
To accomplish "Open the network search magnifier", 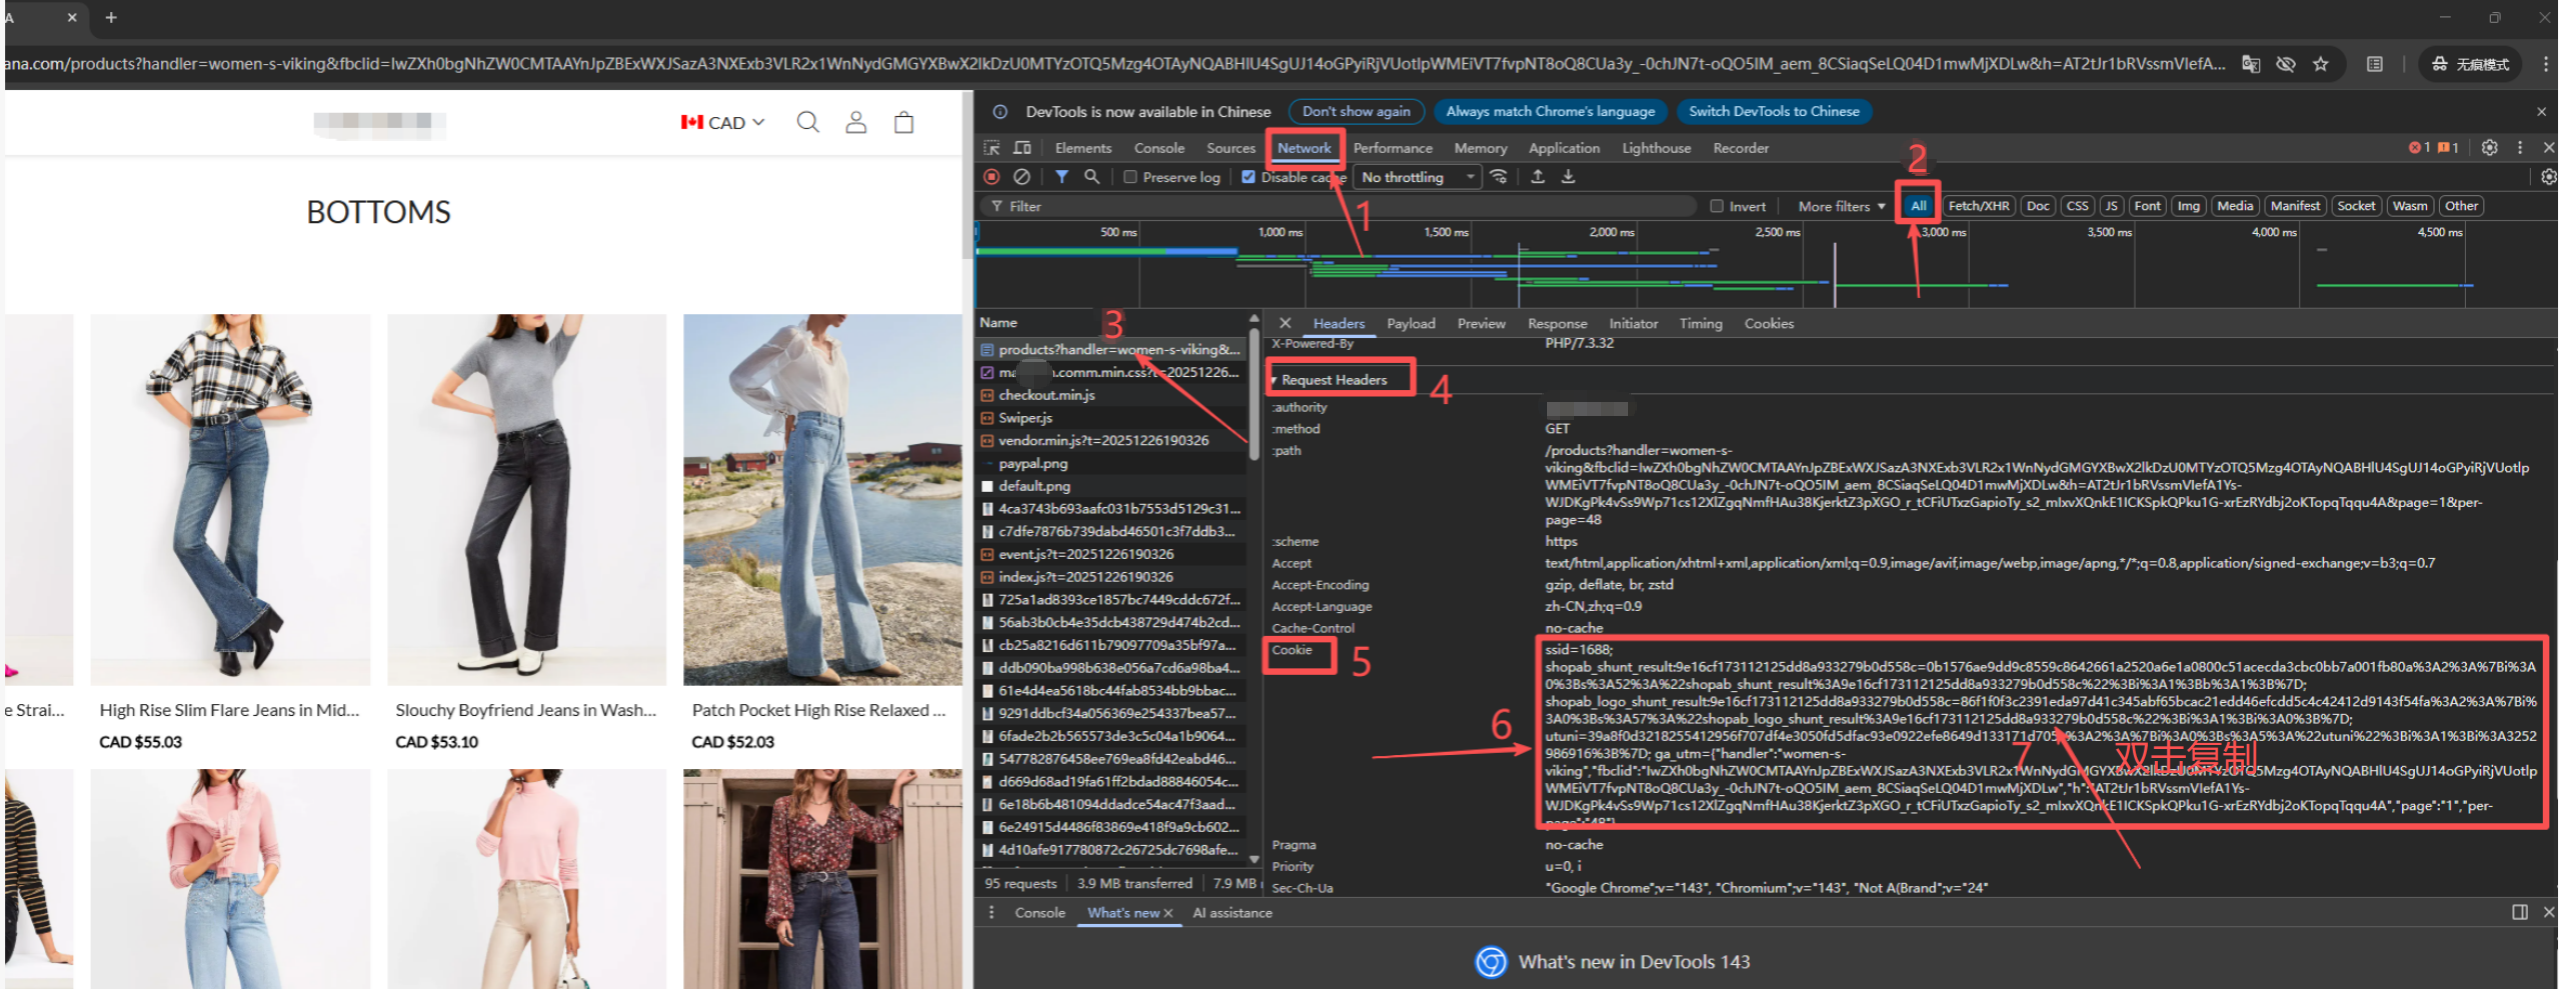I will tap(1092, 177).
